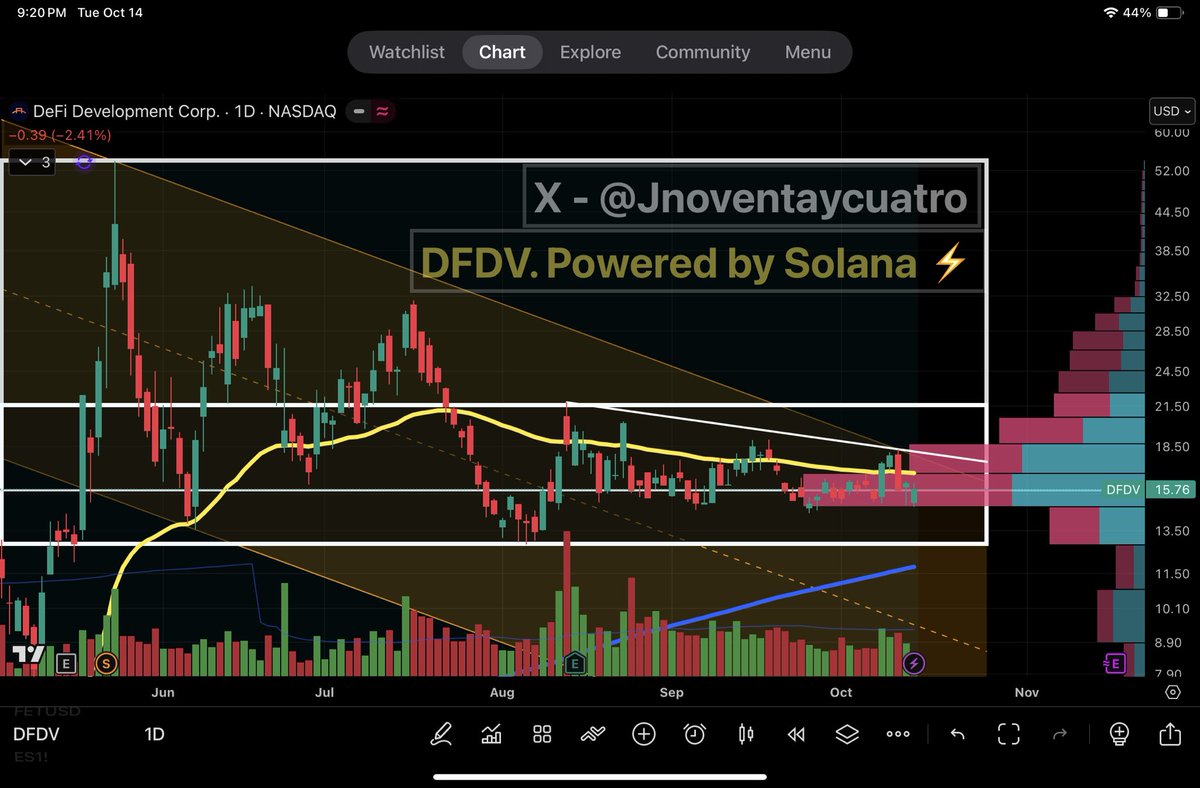This screenshot has width=1200, height=788.
Task: Open the Menu tab
Action: click(808, 52)
